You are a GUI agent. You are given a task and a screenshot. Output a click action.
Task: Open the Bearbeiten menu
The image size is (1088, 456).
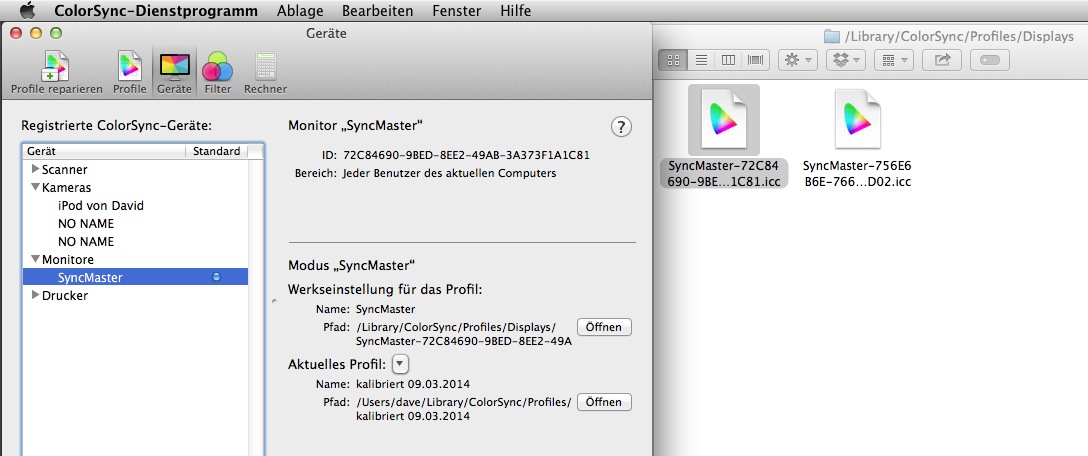pos(377,11)
